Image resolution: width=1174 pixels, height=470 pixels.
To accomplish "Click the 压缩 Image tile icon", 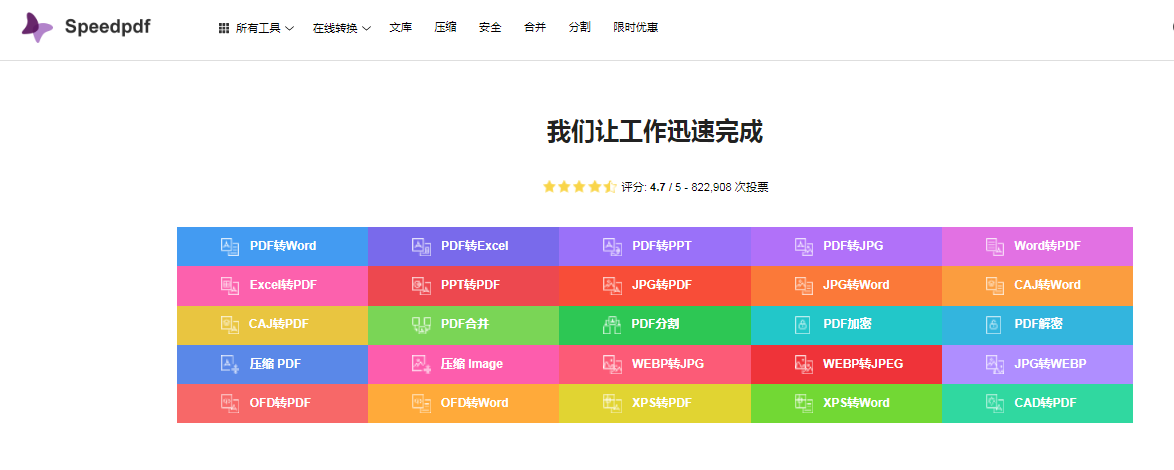I will coord(422,364).
